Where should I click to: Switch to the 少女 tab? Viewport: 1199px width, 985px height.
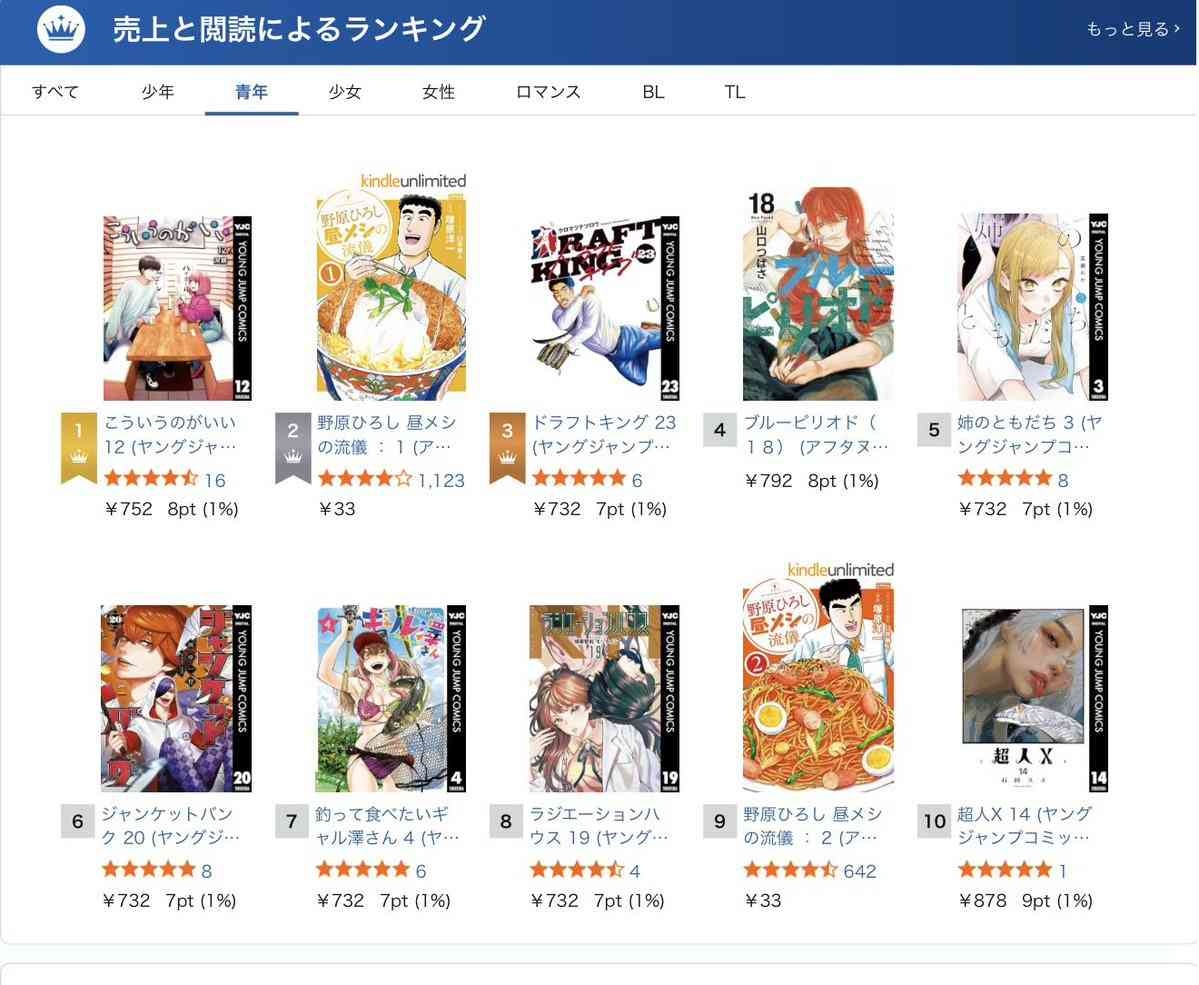345,92
